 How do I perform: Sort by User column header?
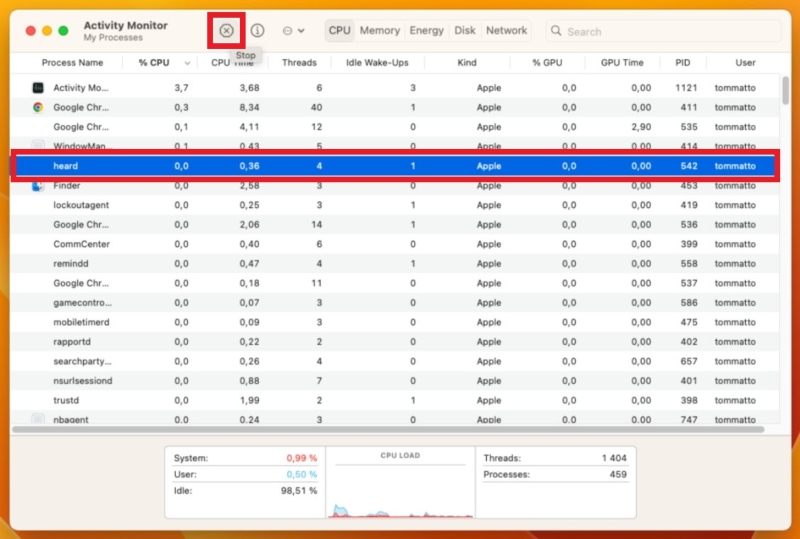tap(745, 63)
